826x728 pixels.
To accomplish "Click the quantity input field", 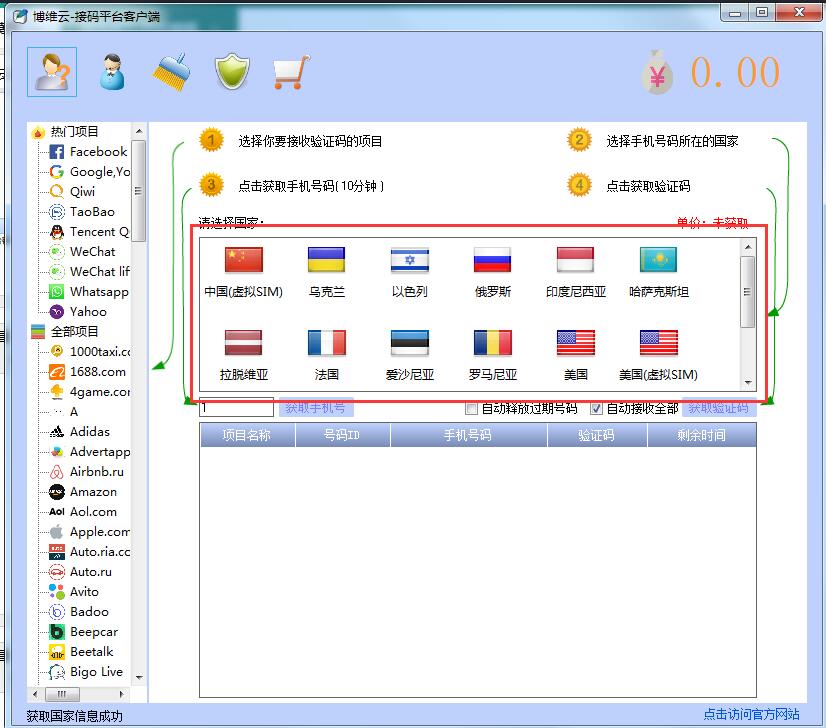I will pos(236,407).
